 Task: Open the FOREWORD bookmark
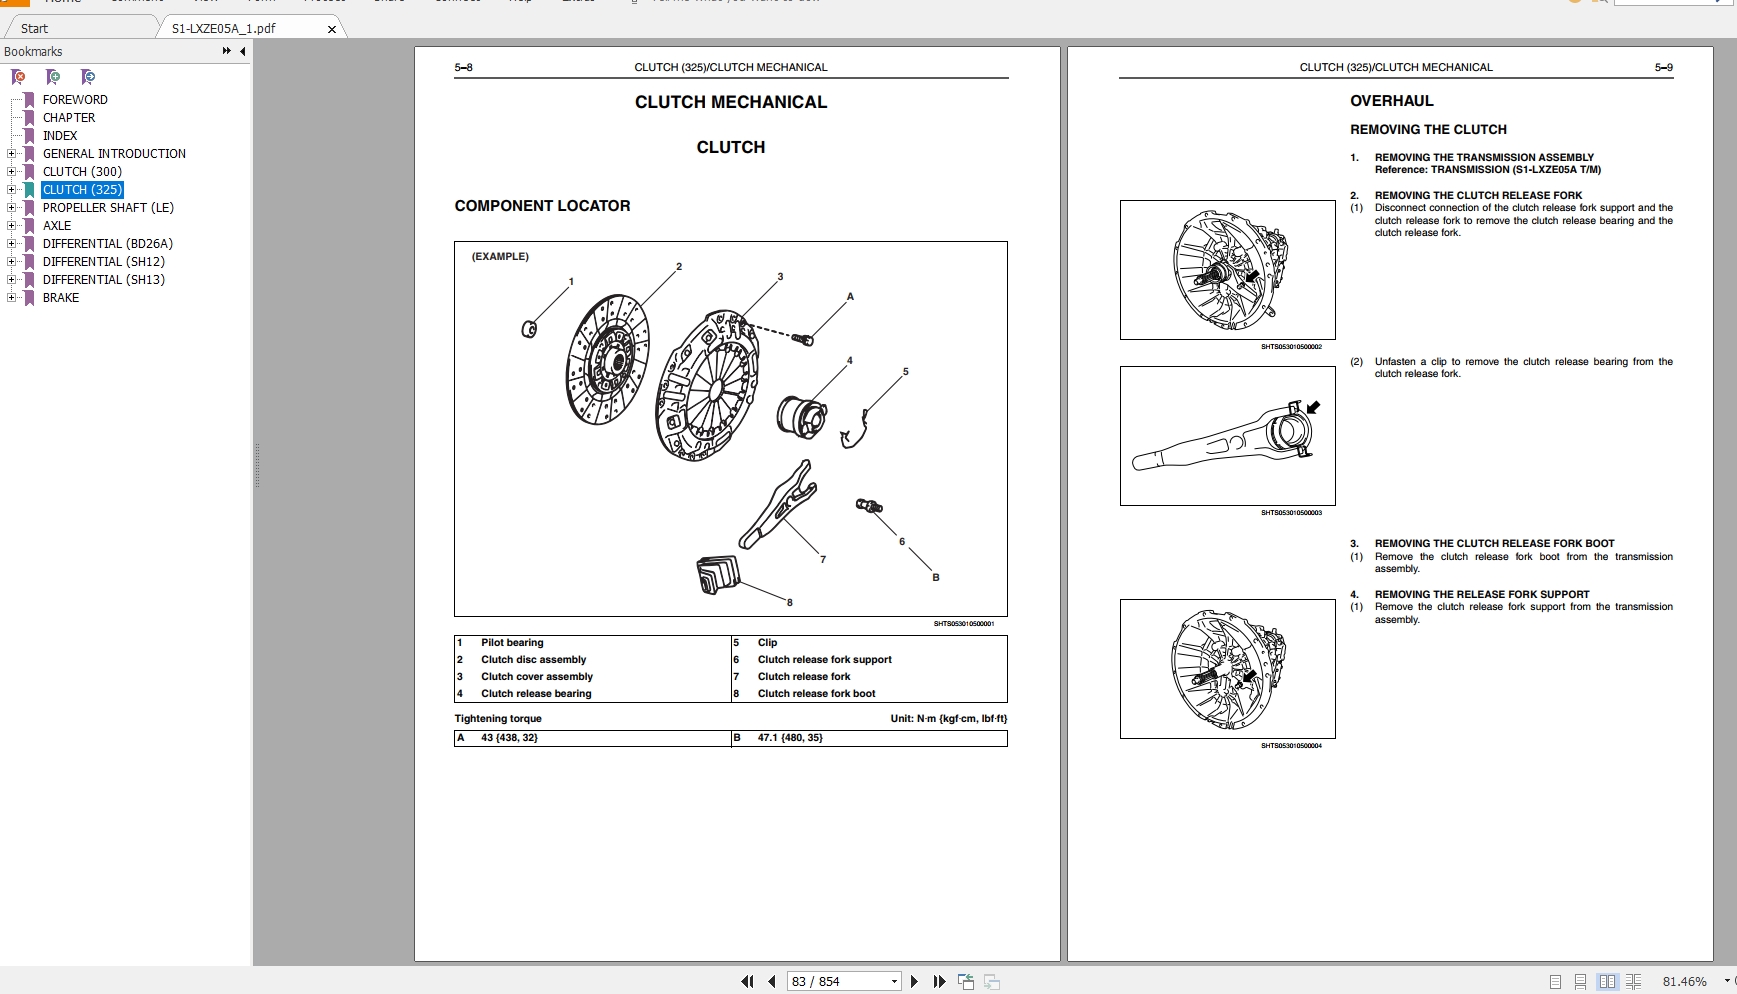[75, 100]
